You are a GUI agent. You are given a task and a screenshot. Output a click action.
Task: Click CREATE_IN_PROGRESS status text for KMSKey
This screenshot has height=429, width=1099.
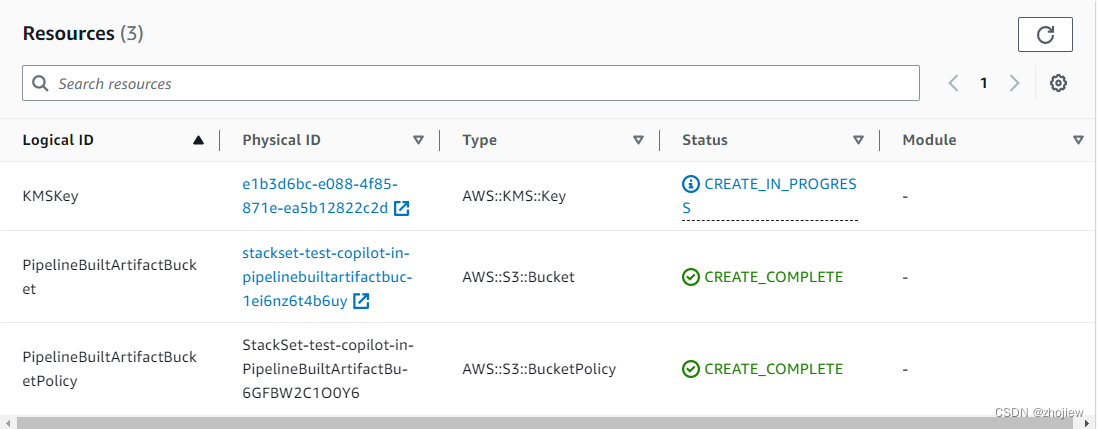coord(780,185)
